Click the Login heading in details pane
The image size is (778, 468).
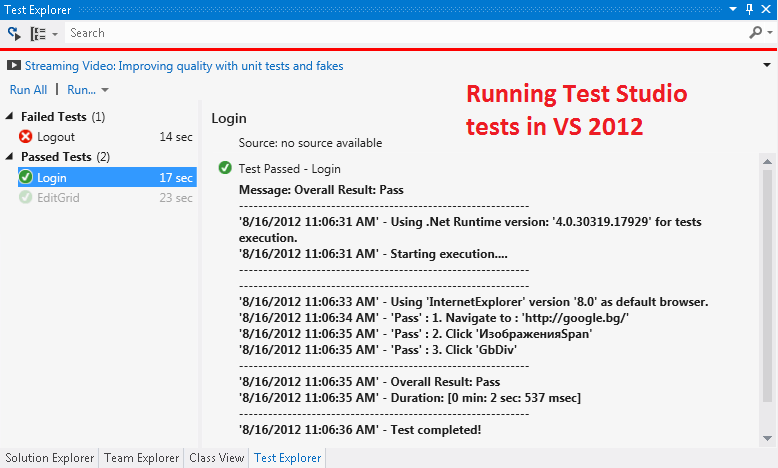(229, 118)
